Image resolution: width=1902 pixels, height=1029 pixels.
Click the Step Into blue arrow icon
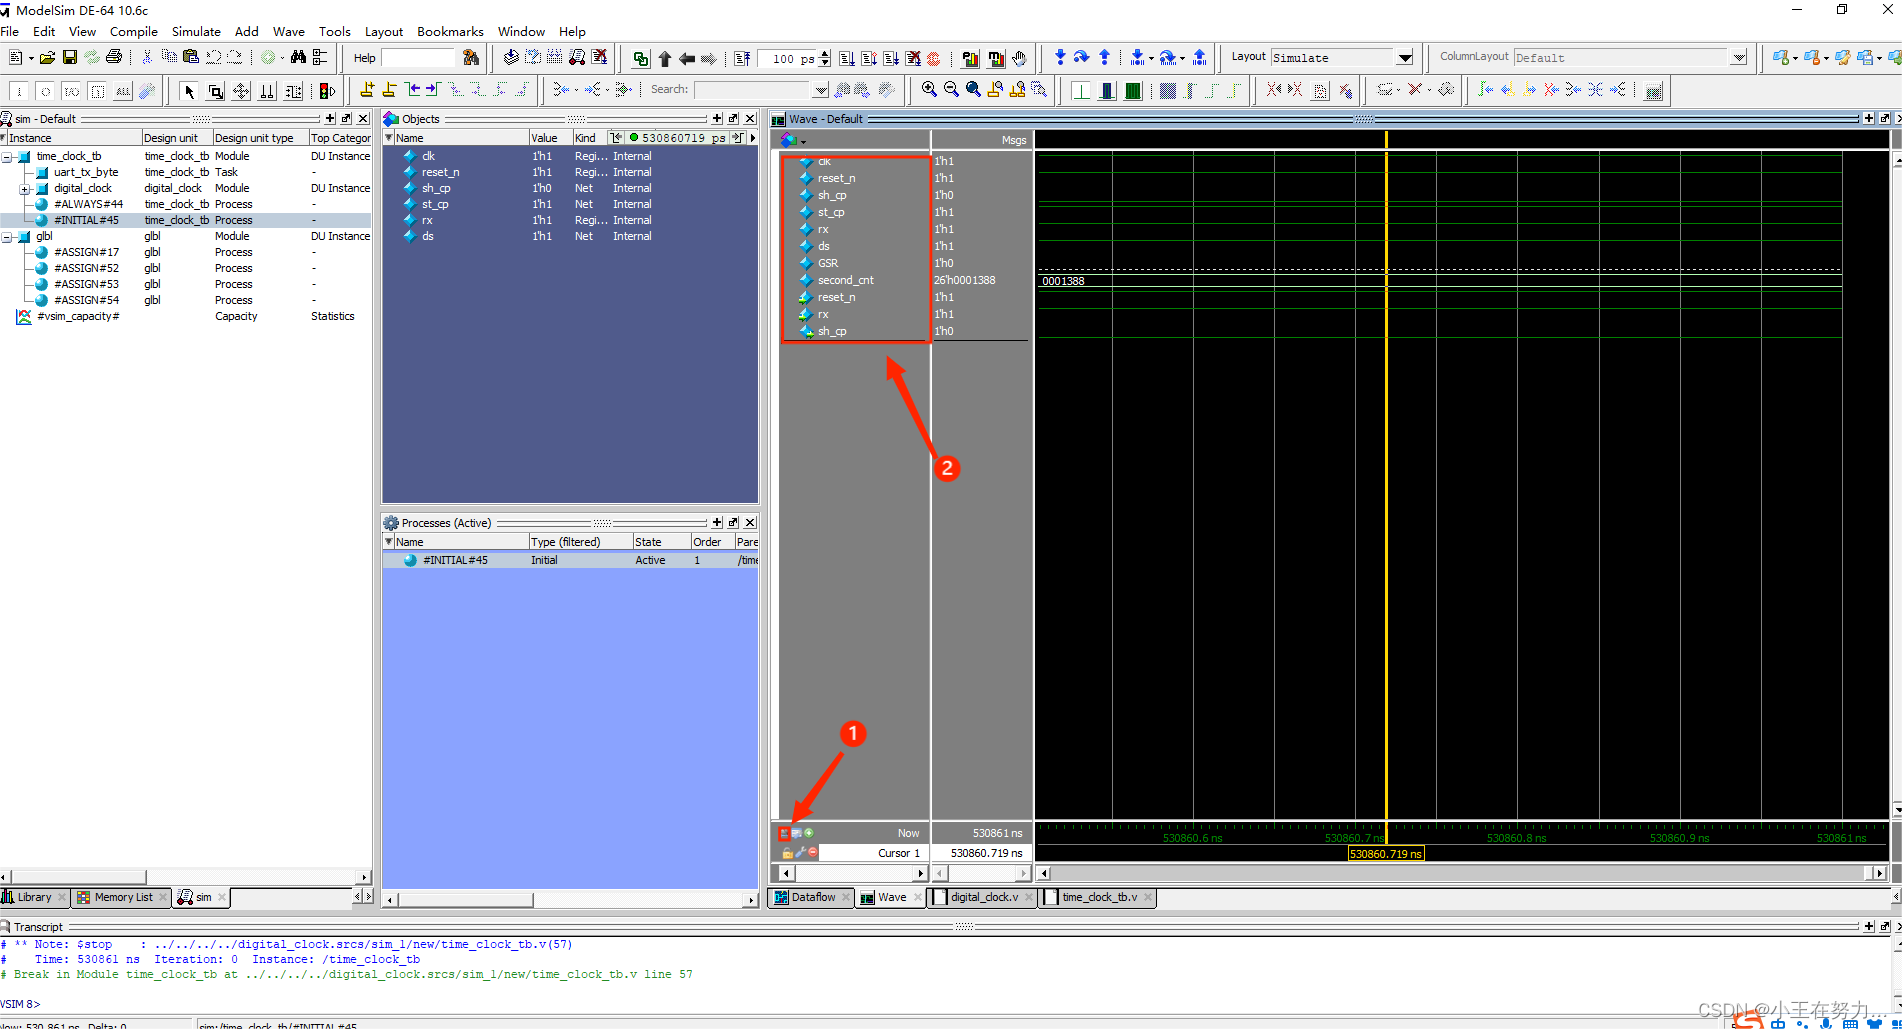point(1060,58)
